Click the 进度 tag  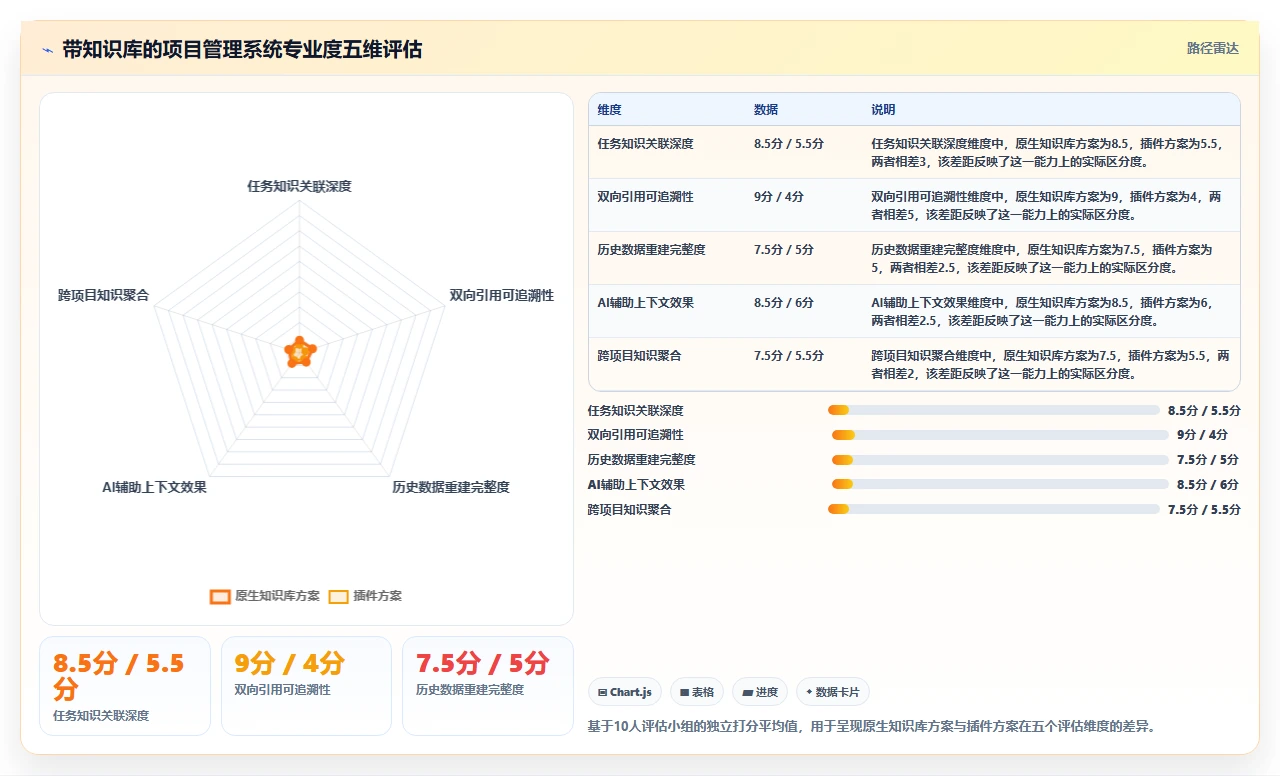point(759,692)
